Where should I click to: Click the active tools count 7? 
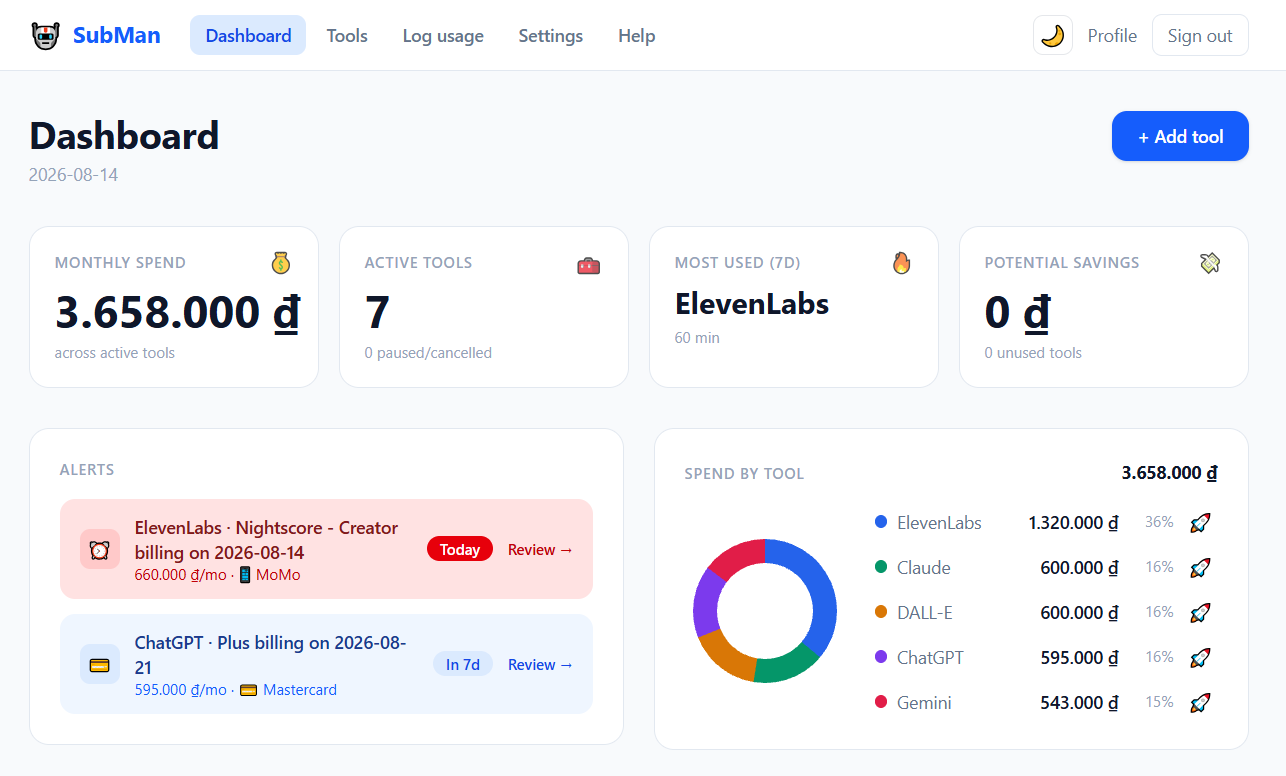377,312
